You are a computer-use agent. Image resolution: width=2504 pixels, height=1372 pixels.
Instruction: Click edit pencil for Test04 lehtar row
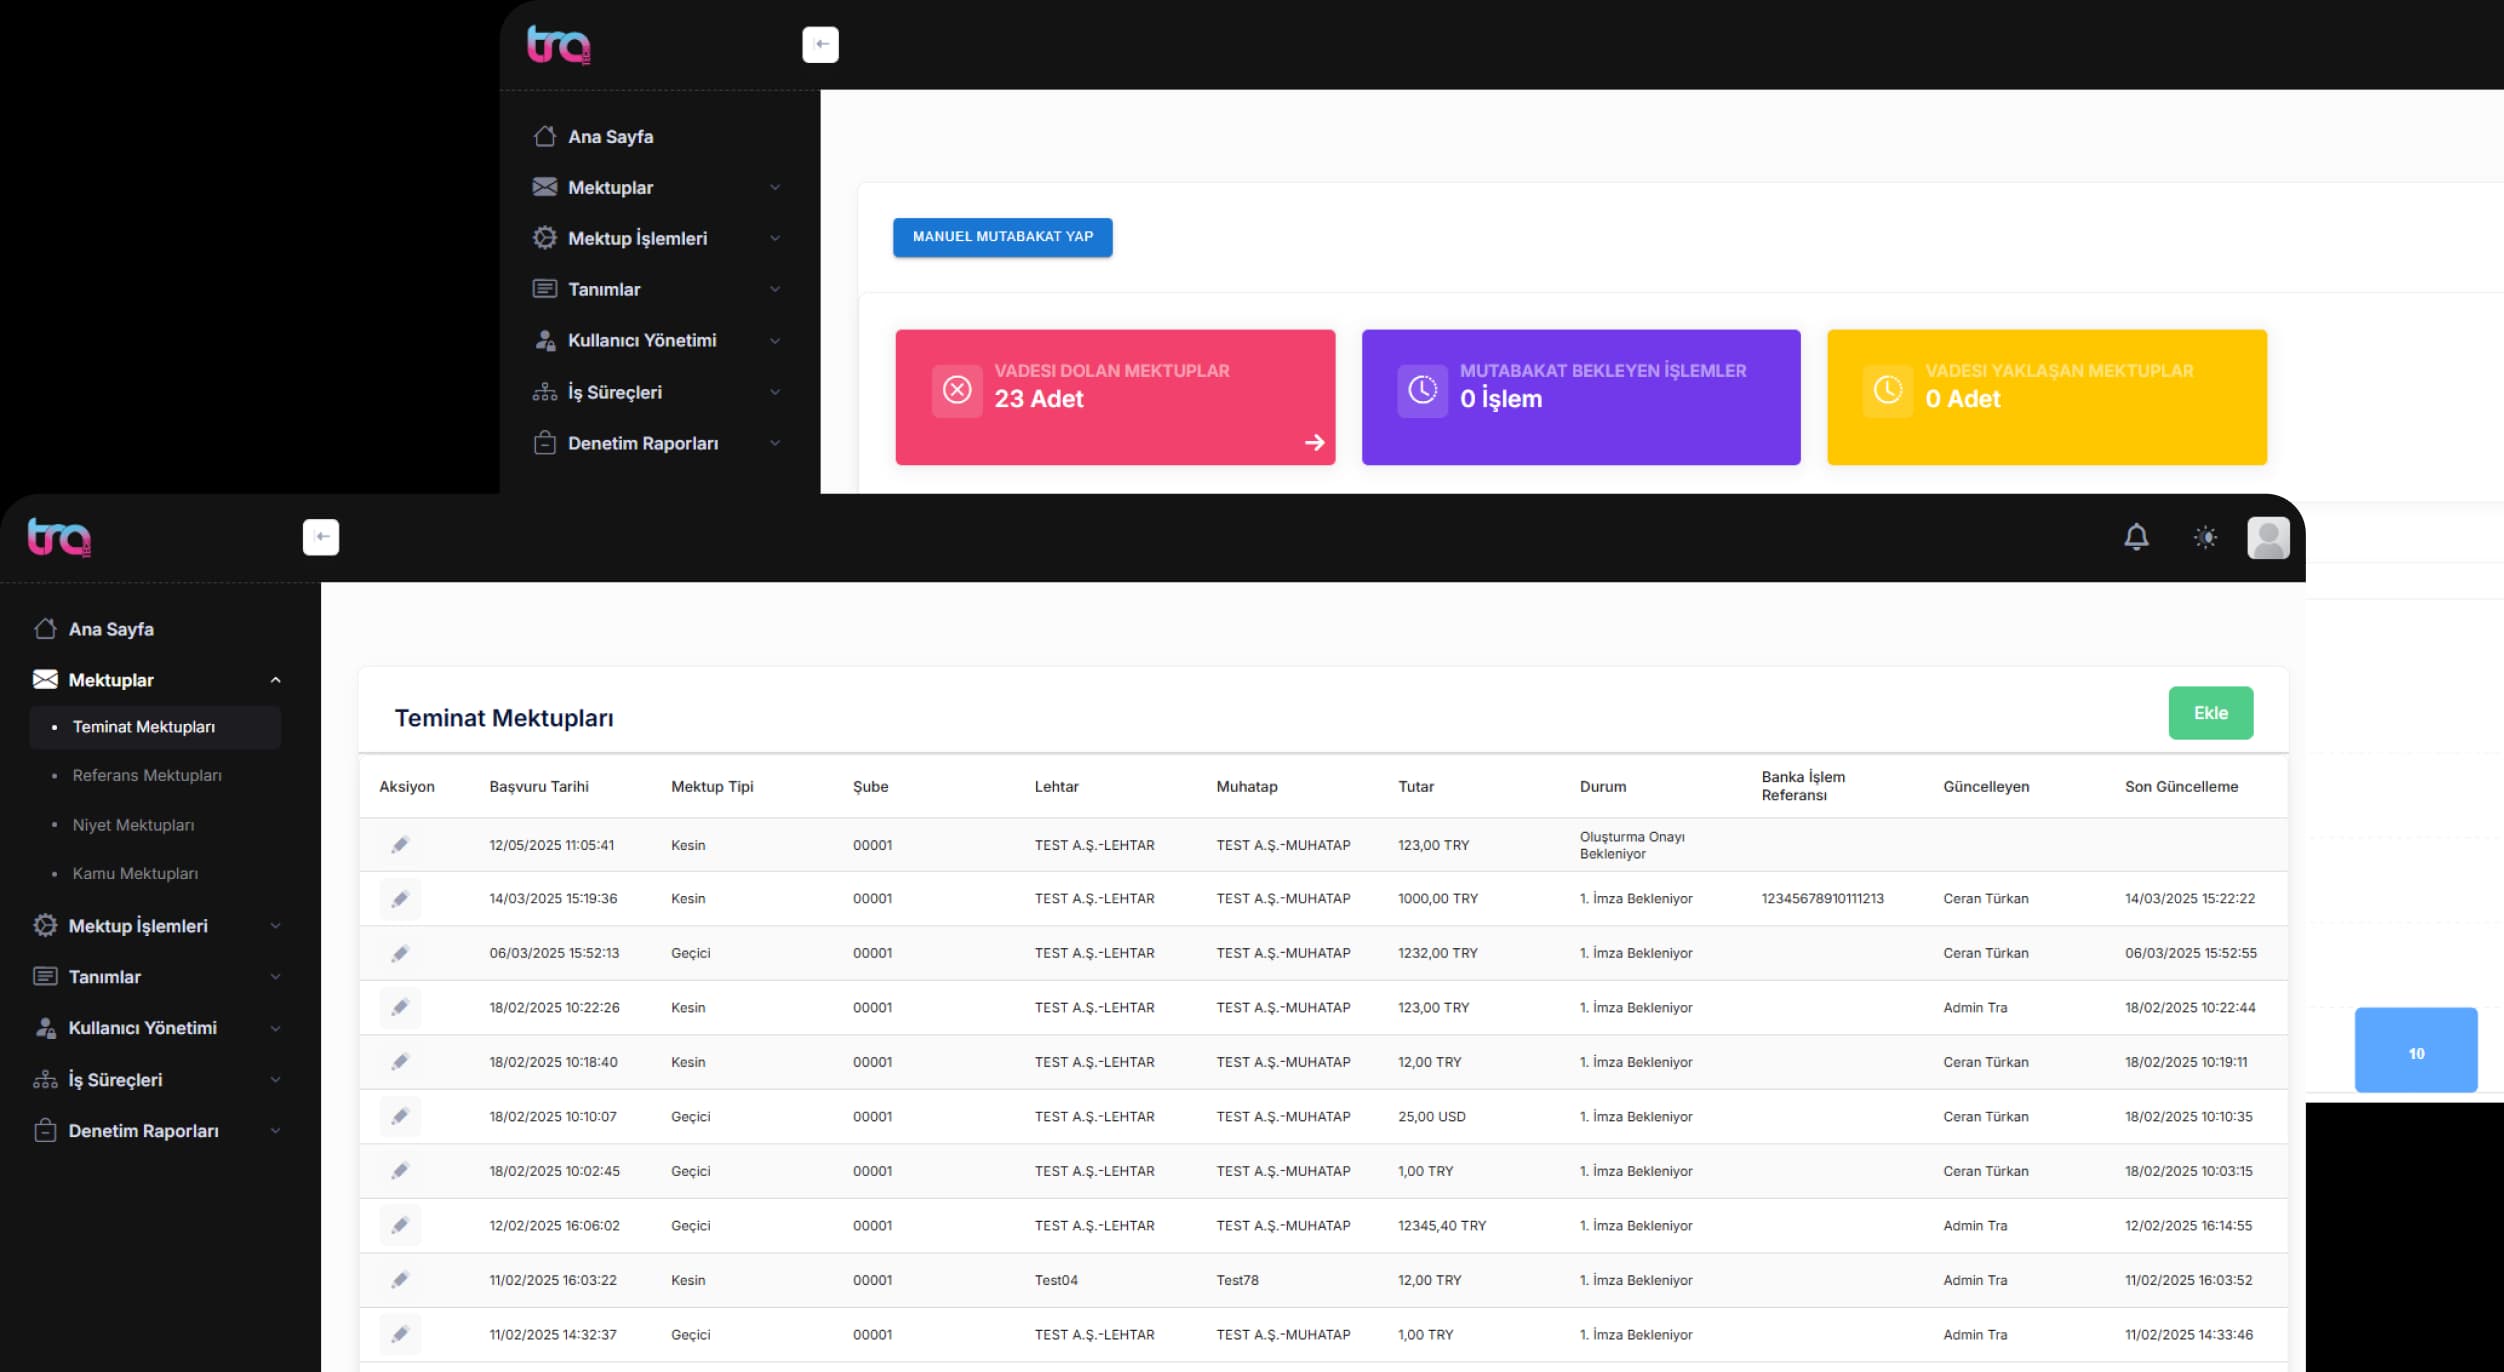[400, 1280]
